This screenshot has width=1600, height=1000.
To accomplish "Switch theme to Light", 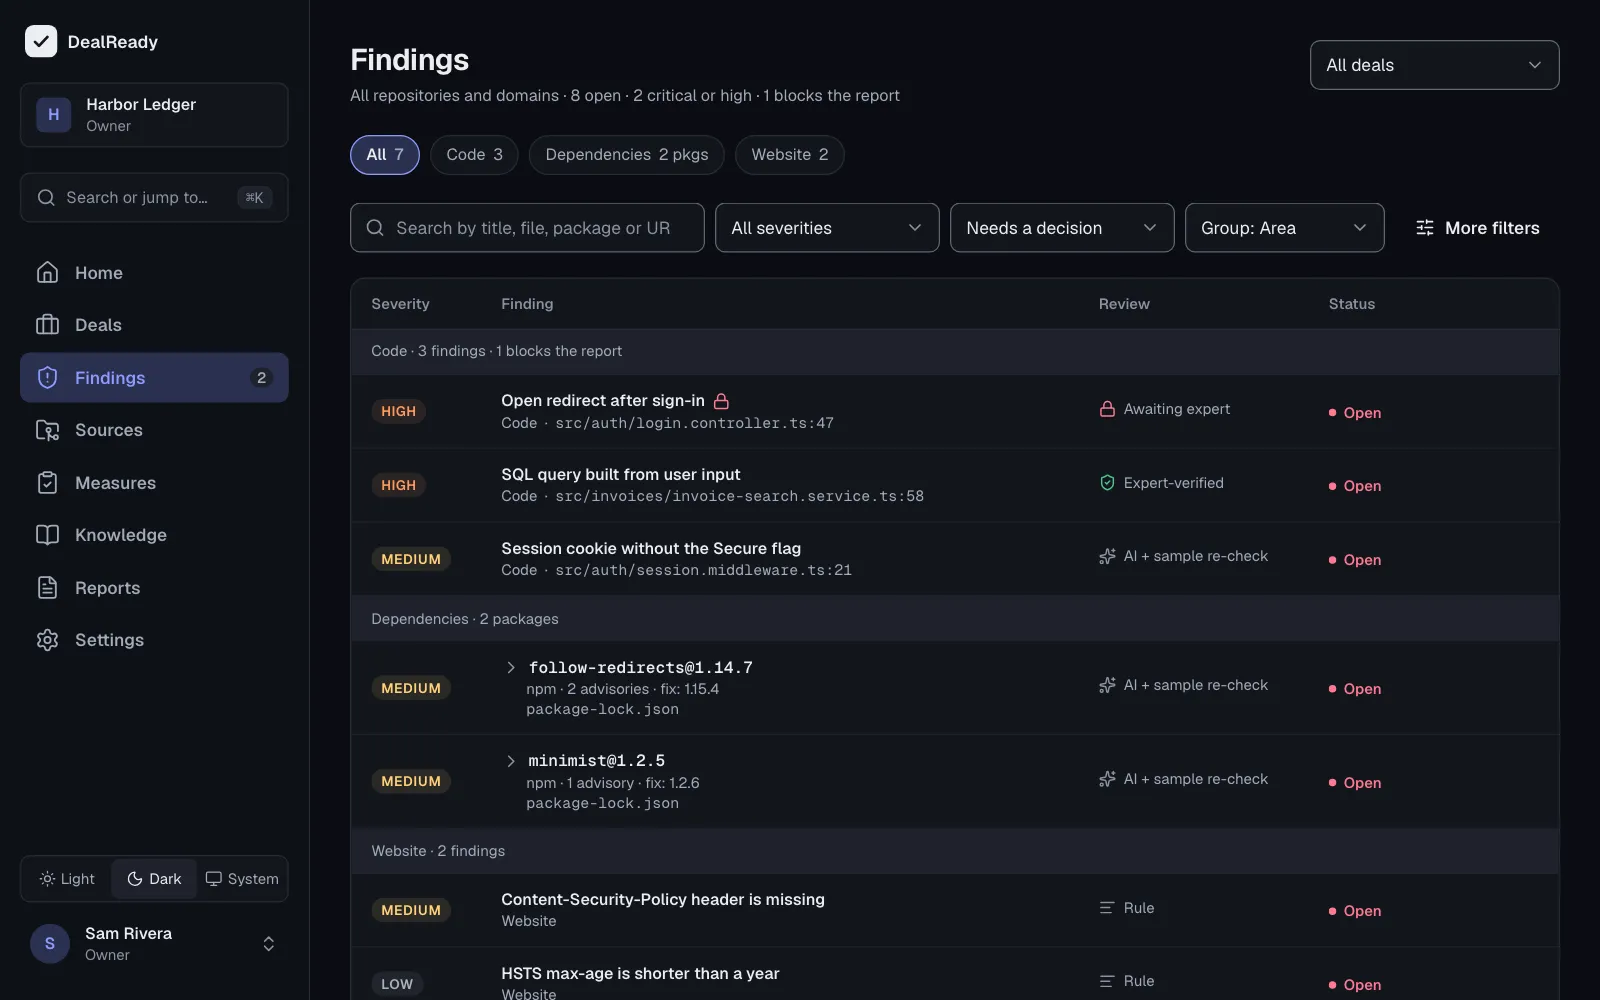I will [67, 879].
